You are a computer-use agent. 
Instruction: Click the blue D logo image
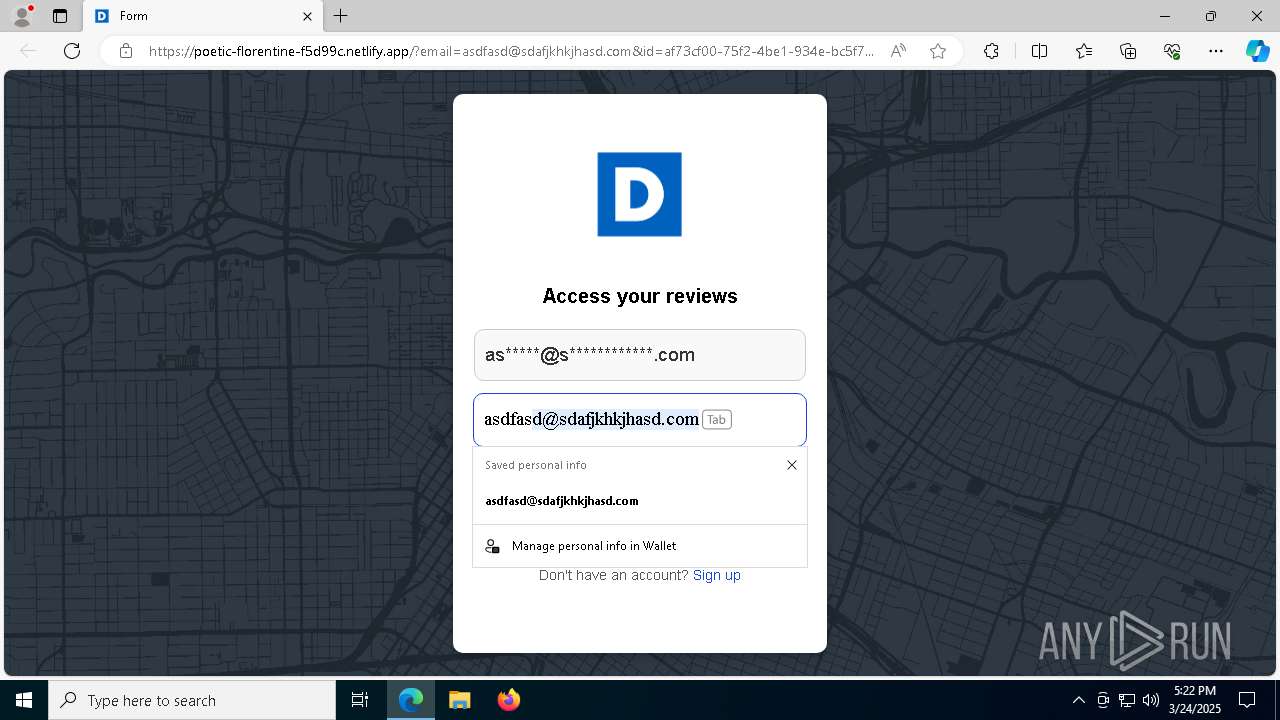(639, 194)
